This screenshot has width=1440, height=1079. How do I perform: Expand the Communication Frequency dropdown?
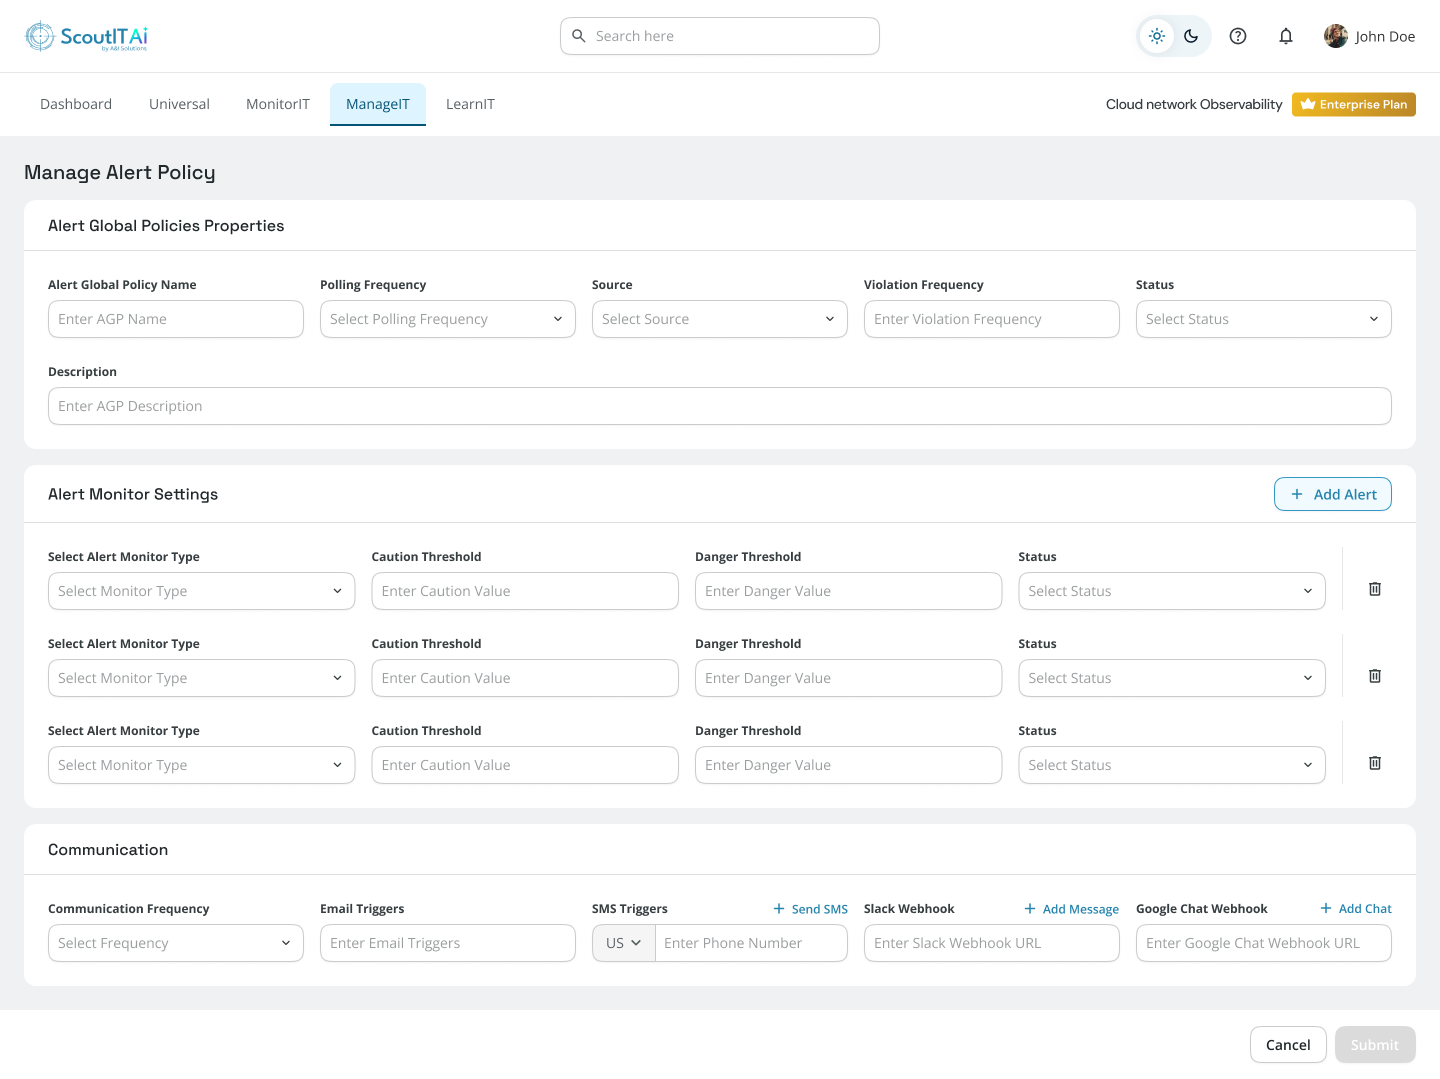pyautogui.click(x=175, y=943)
